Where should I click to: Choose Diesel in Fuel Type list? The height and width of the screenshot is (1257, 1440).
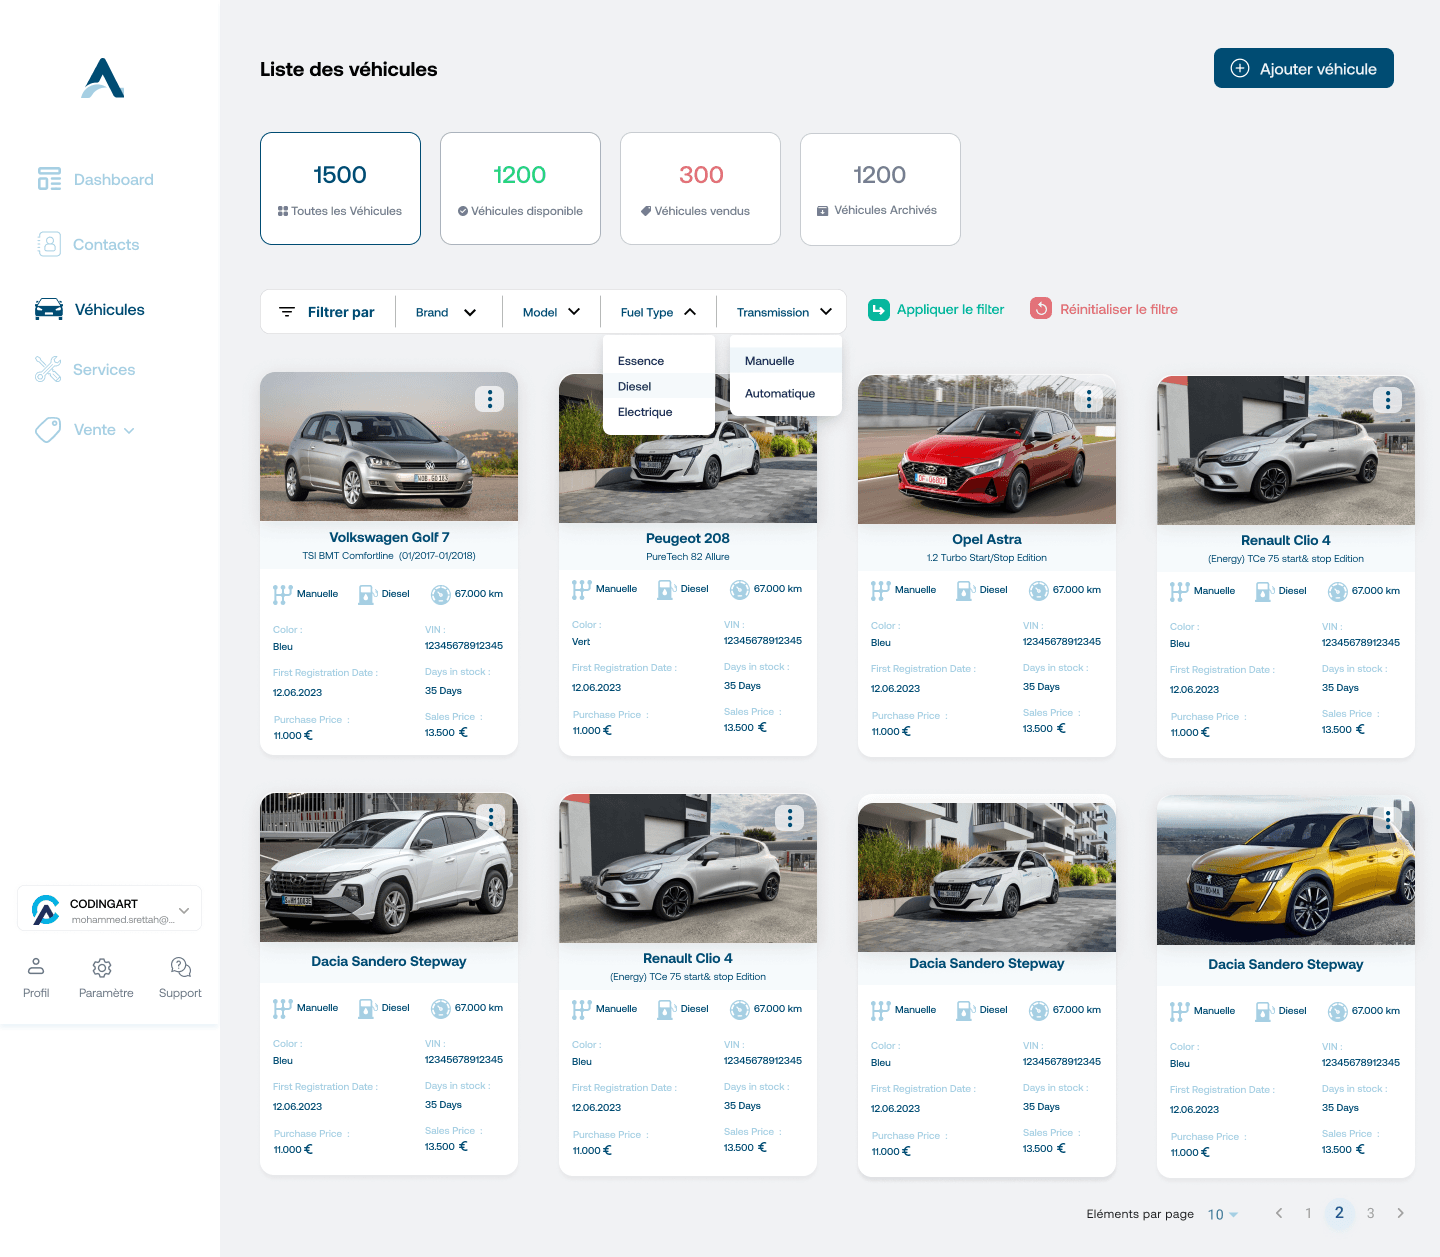(659, 386)
